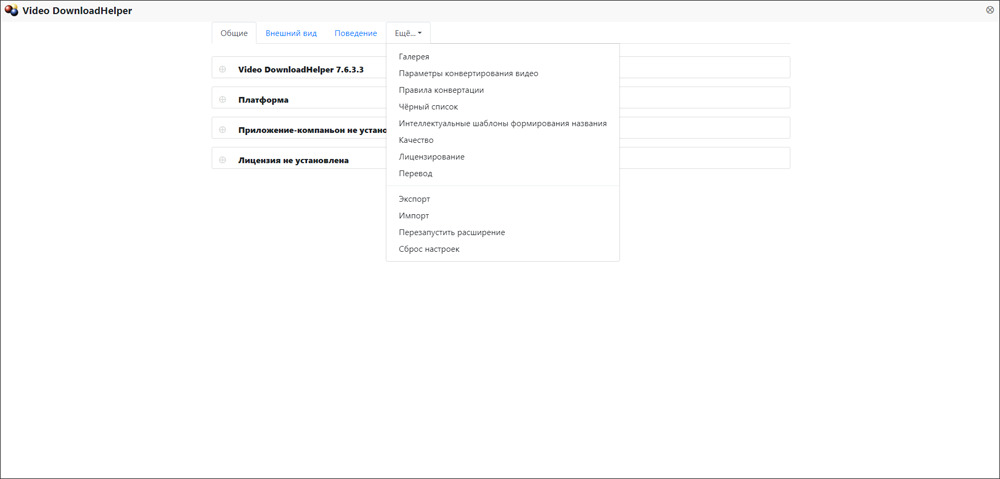Collapse the Ещё dropdown menu

(408, 33)
